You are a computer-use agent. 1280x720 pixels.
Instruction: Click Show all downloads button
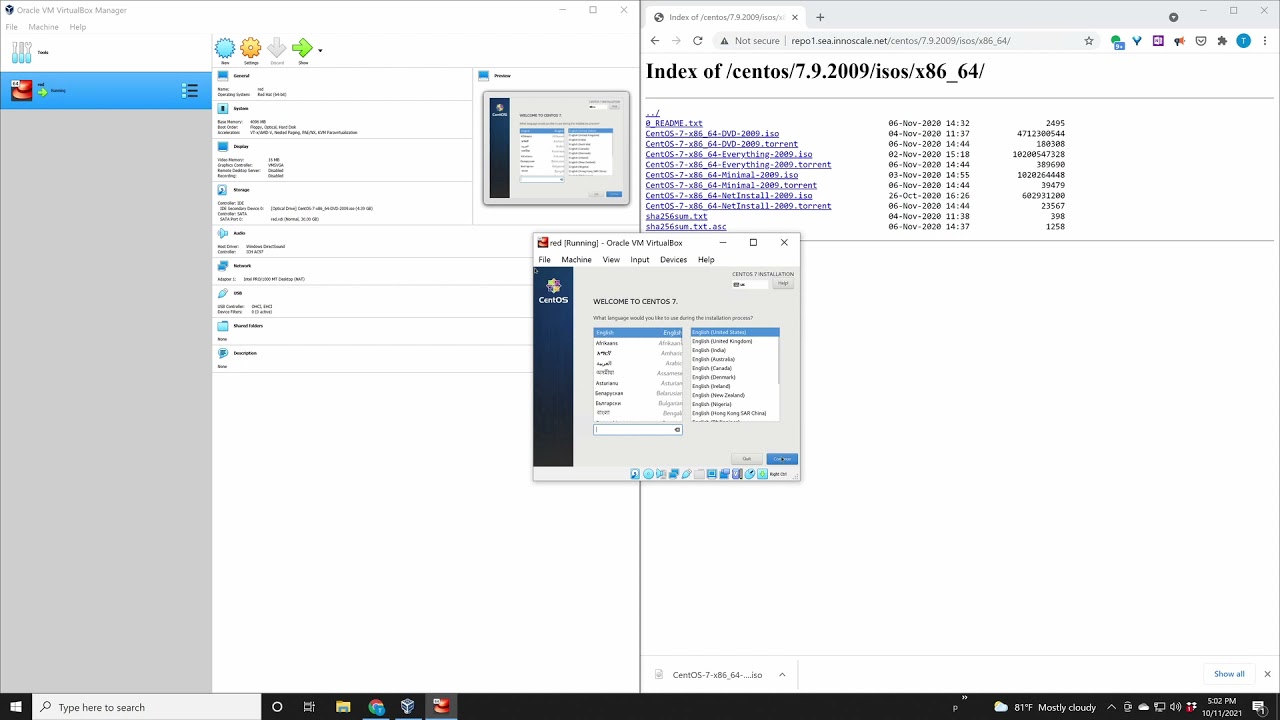[1229, 674]
